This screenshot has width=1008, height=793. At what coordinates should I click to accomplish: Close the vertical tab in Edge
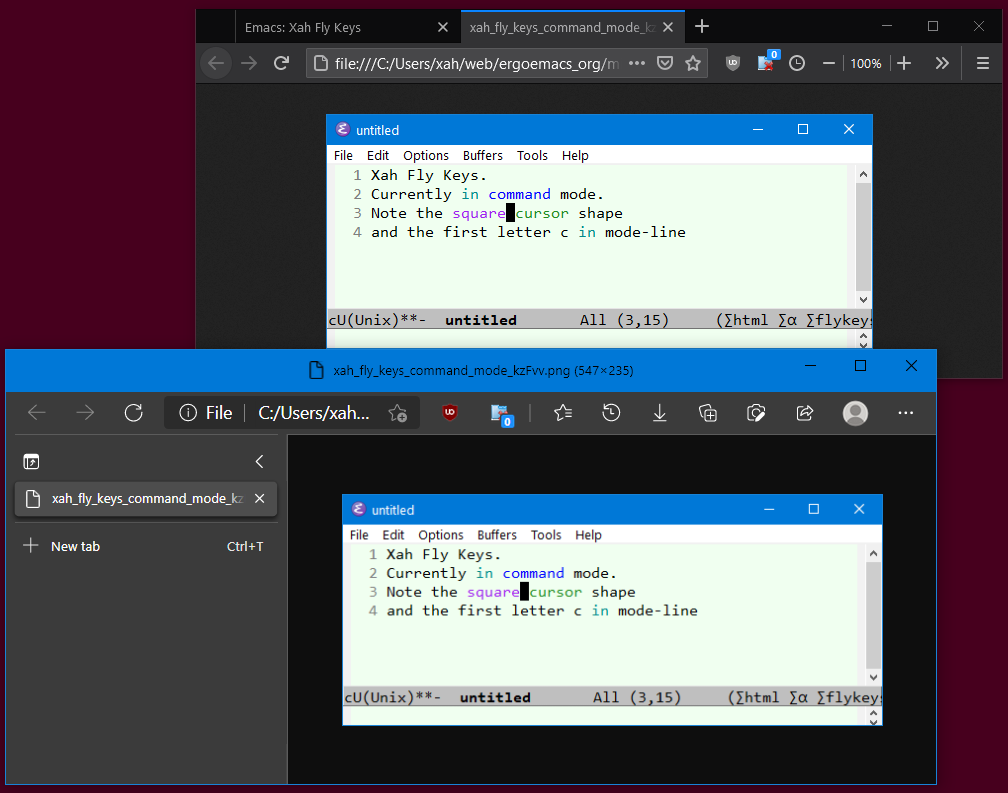260,499
